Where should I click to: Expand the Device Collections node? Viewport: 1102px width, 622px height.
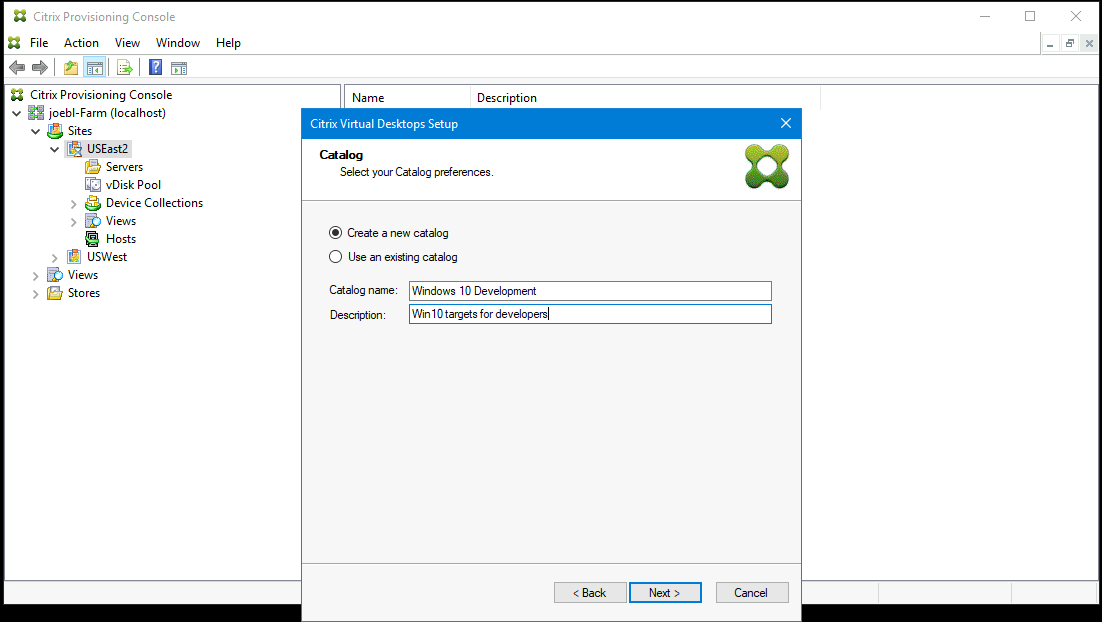click(x=72, y=202)
